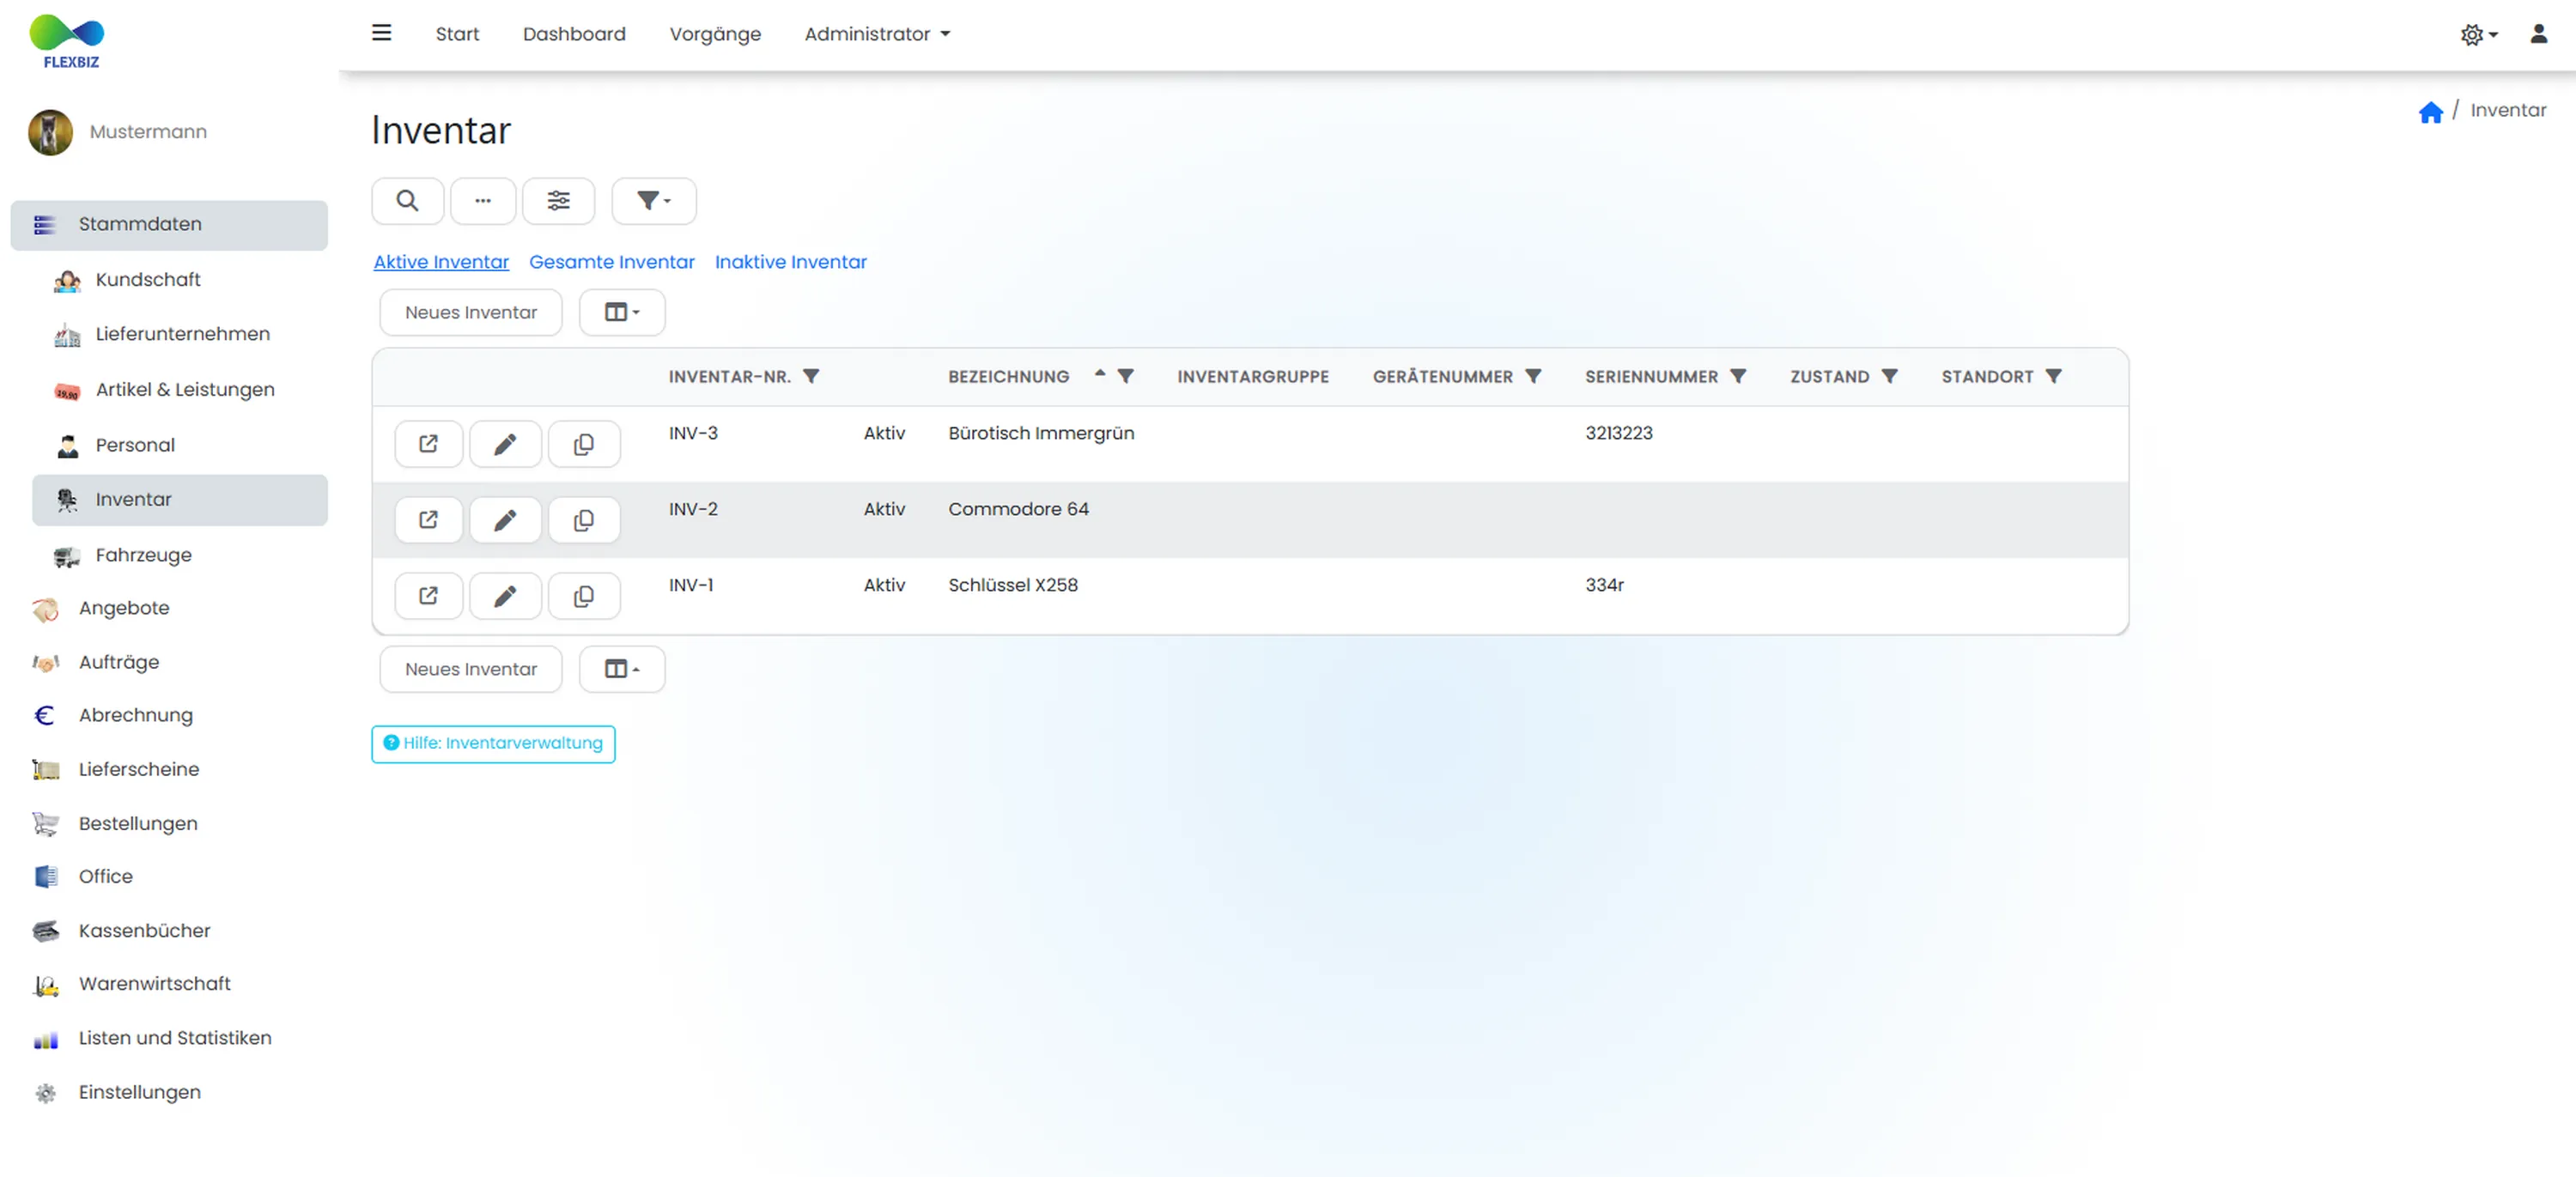Open the user profile icon
This screenshot has height=1177, width=2576.
click(2538, 34)
